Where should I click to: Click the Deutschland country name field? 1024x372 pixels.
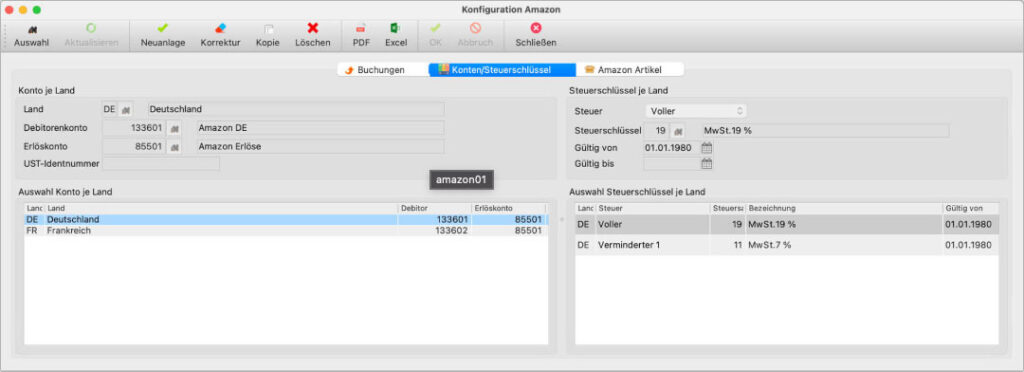pos(296,109)
